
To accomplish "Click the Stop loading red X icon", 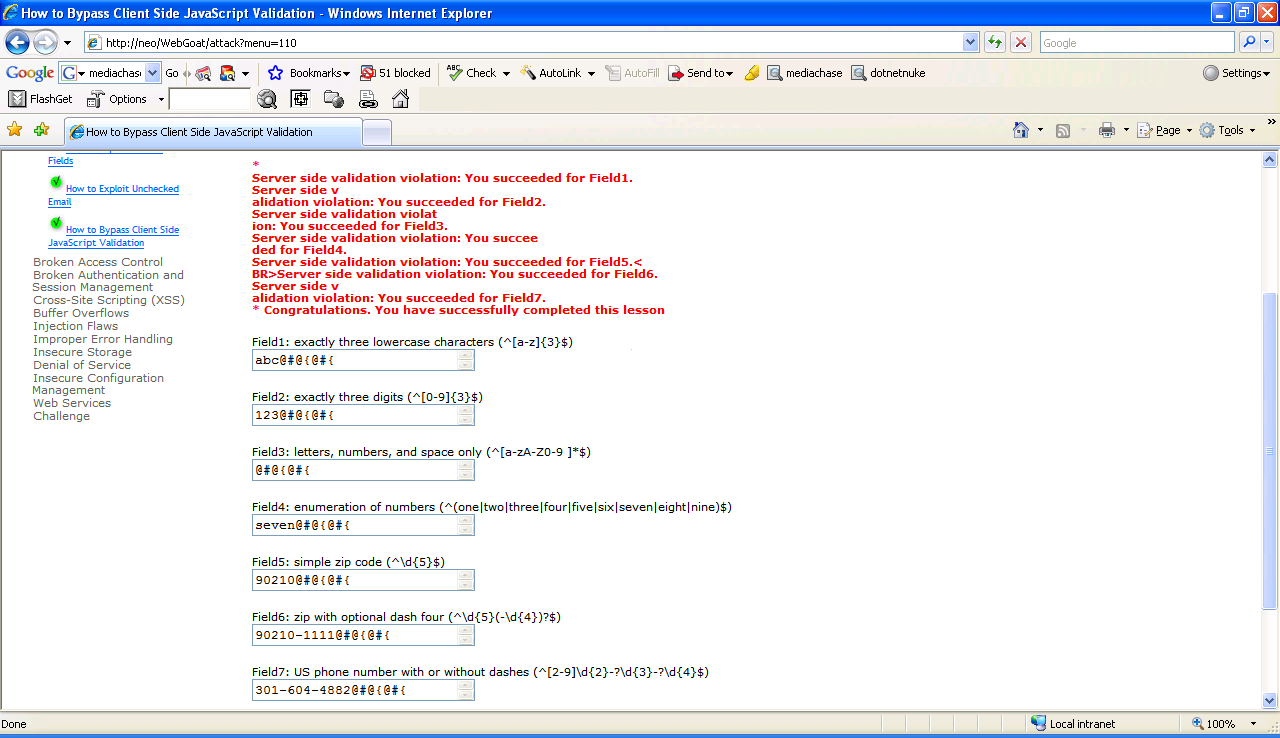I will (x=1021, y=43).
